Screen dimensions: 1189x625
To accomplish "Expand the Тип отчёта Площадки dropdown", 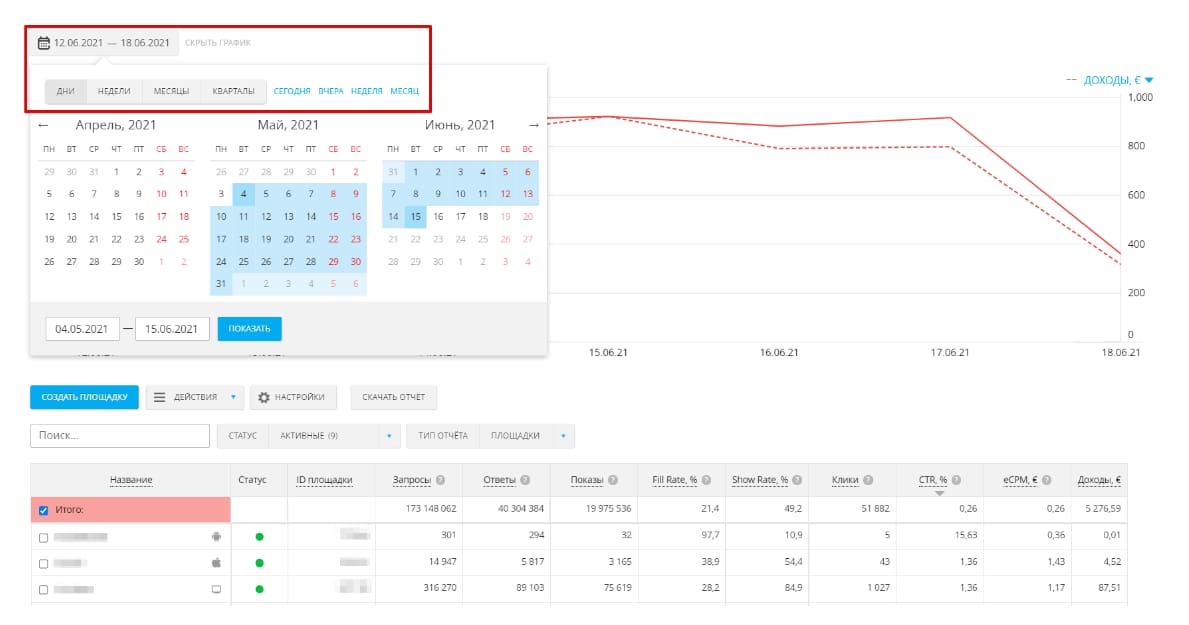I will click(x=563, y=436).
